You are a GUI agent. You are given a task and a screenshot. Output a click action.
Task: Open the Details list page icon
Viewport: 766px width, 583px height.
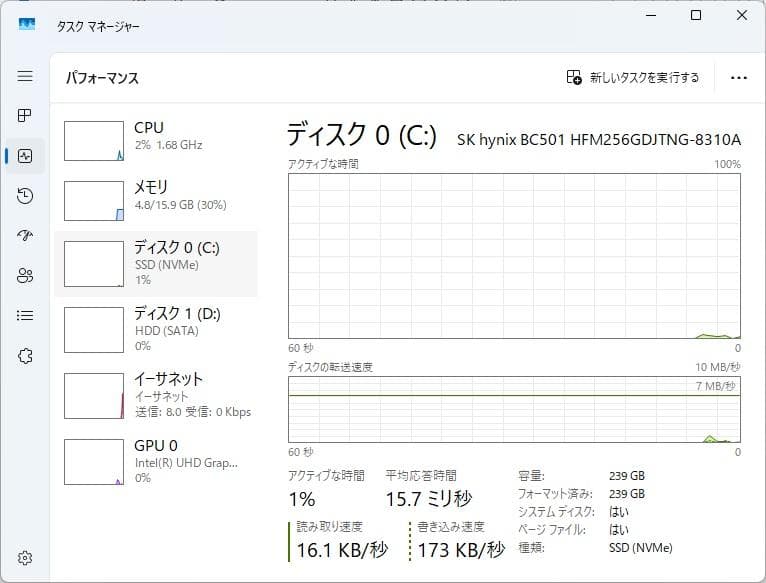[25, 316]
